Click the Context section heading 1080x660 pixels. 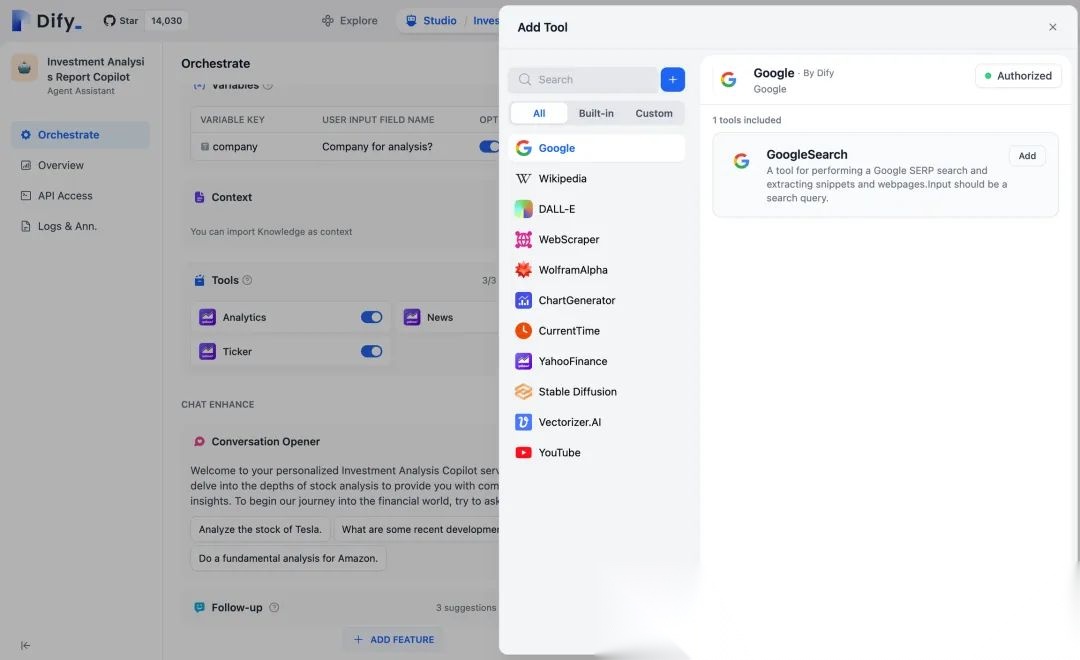point(231,197)
